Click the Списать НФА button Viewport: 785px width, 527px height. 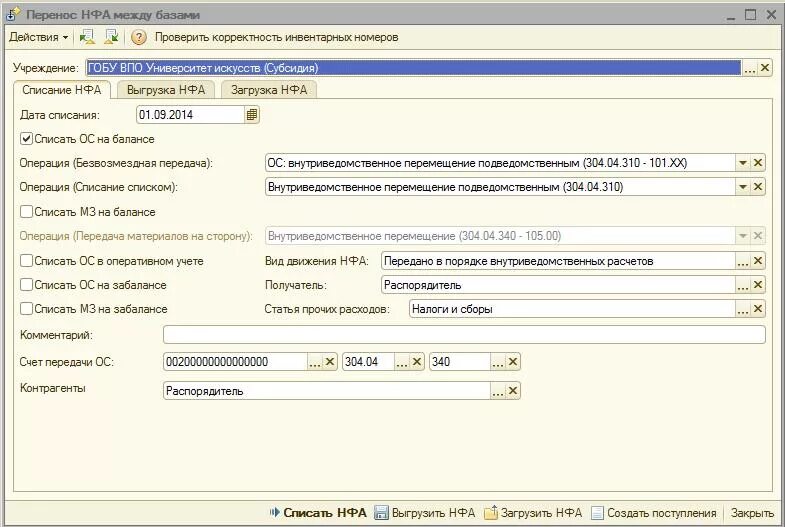pos(318,512)
